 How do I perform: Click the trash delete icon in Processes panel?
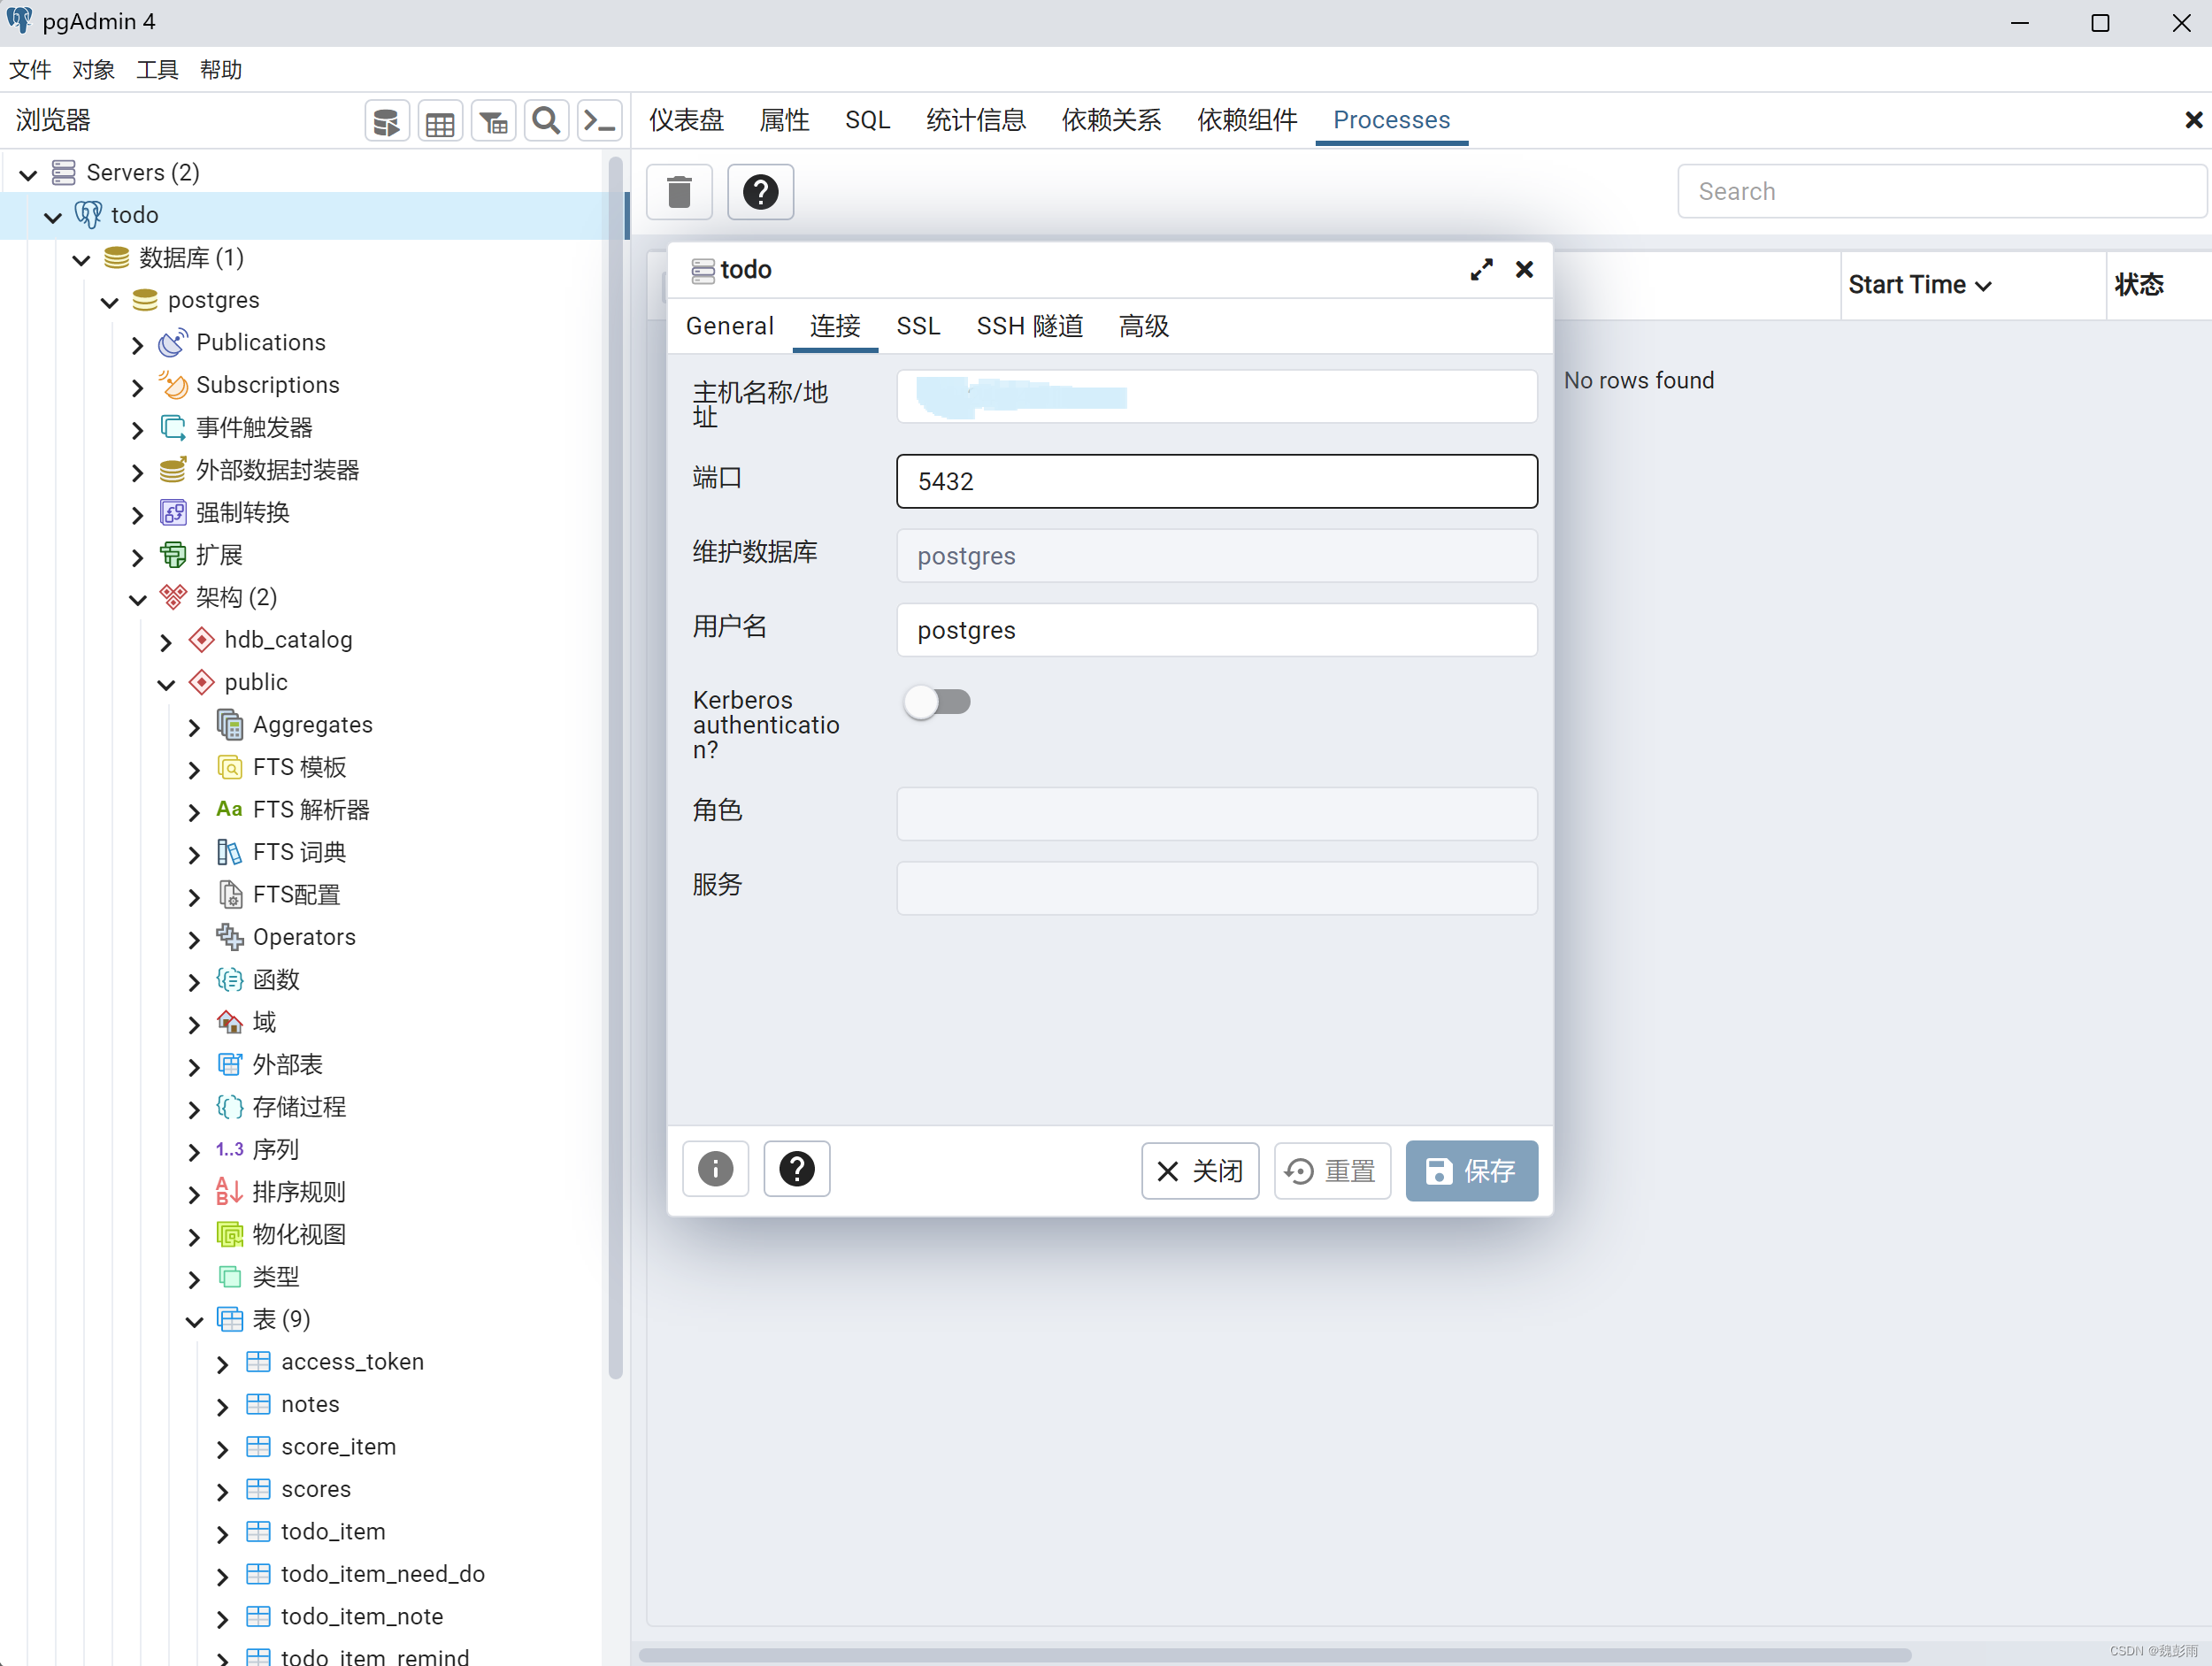pyautogui.click(x=679, y=192)
